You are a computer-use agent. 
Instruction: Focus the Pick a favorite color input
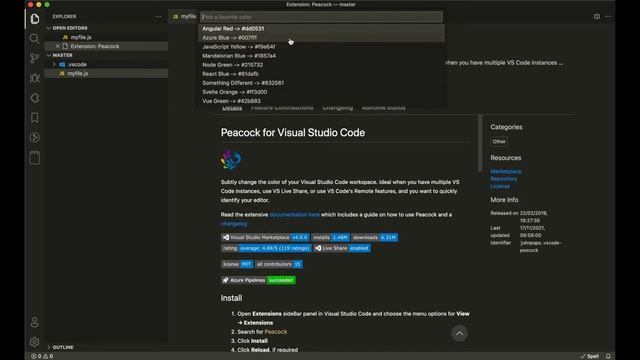pyautogui.click(x=321, y=17)
